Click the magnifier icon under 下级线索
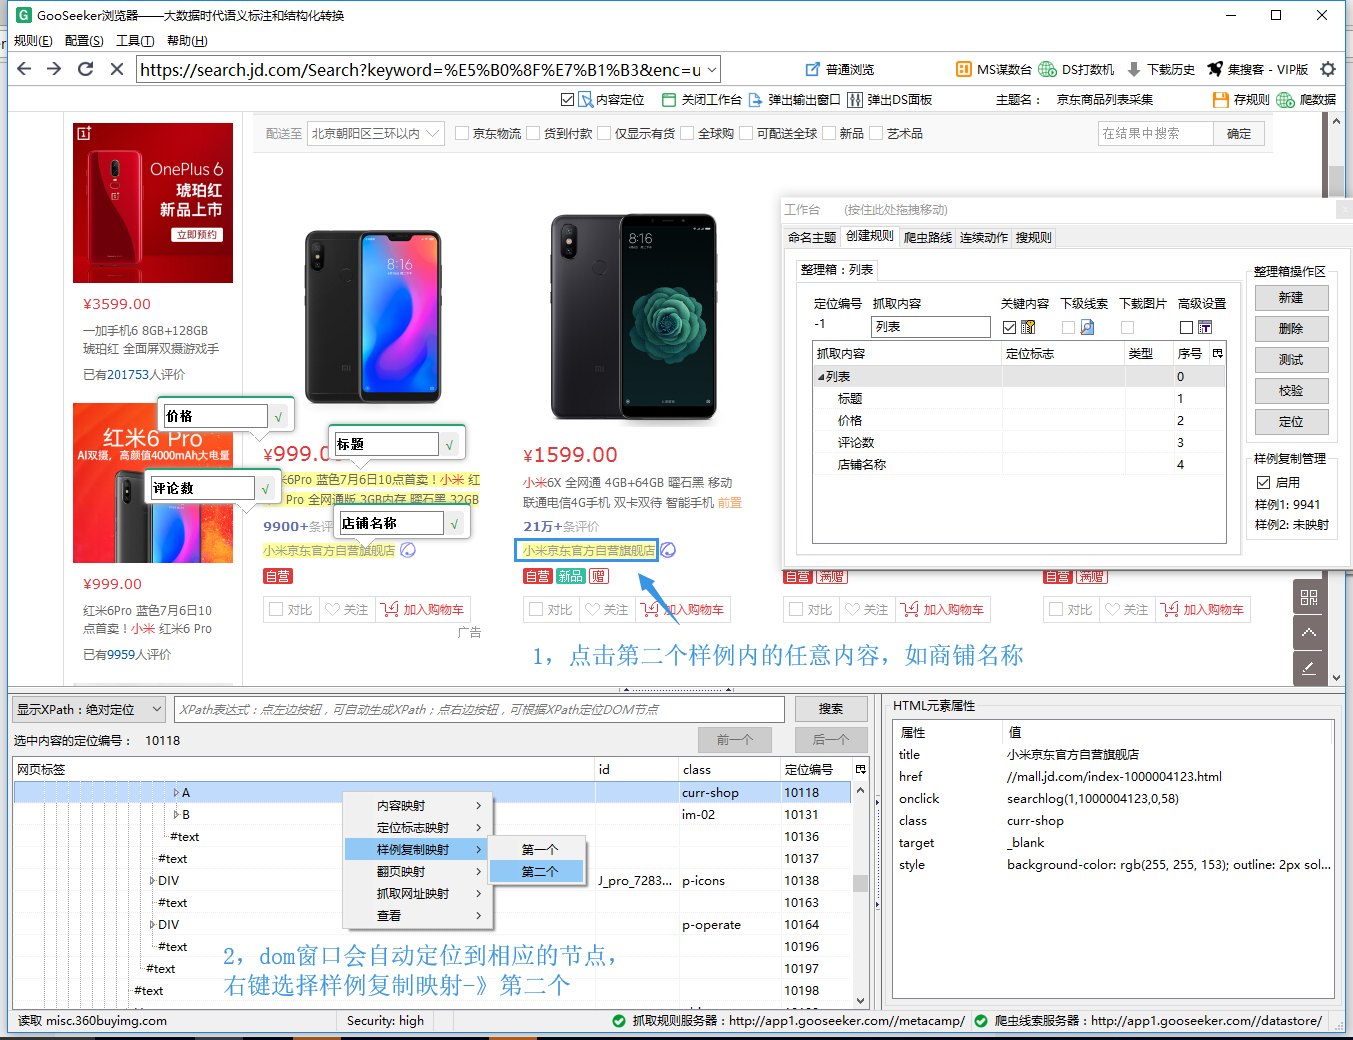The width and height of the screenshot is (1353, 1040). click(1087, 327)
